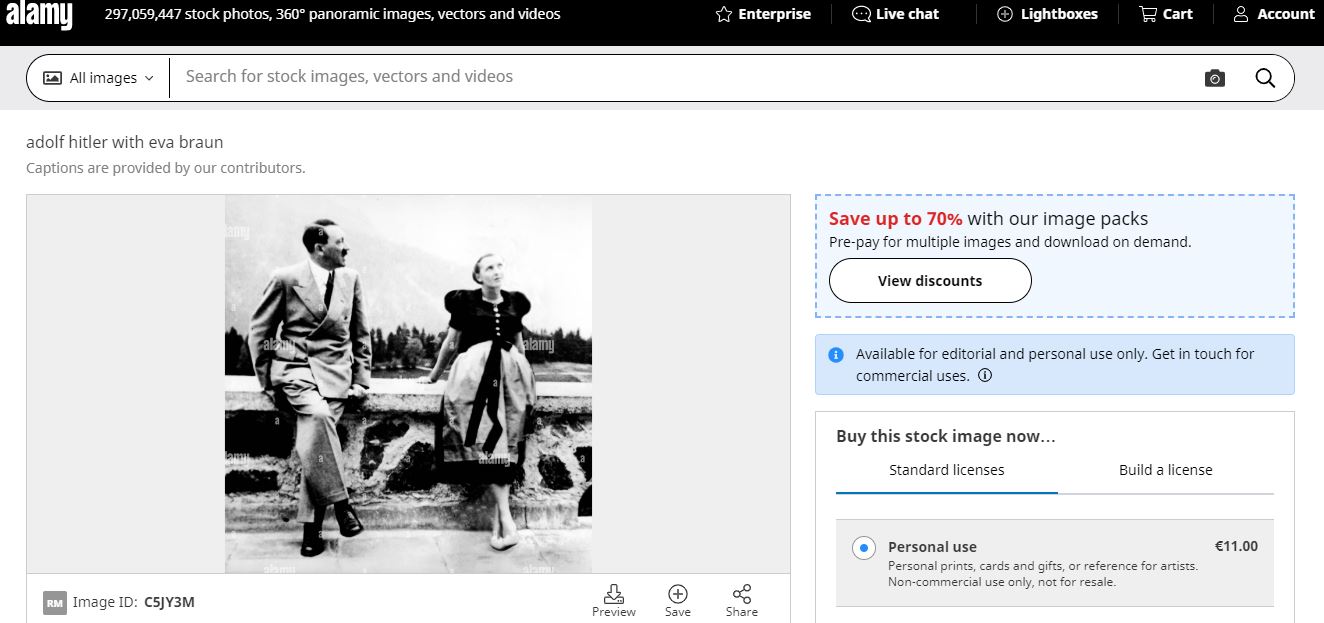Image resolution: width=1324 pixels, height=623 pixels.
Task: Open the shopping Cart
Action: point(1166,14)
